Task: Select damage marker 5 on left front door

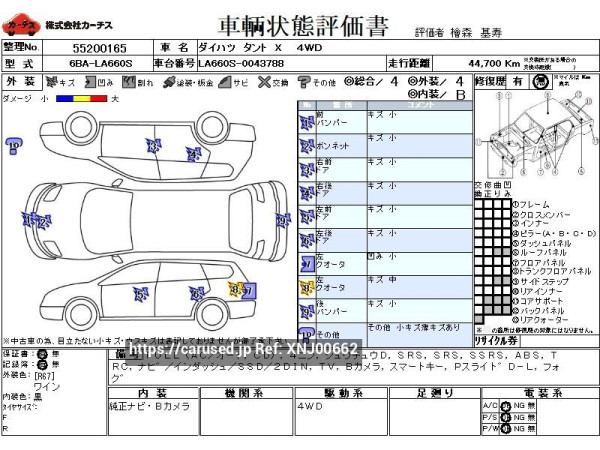Action: click(x=140, y=294)
